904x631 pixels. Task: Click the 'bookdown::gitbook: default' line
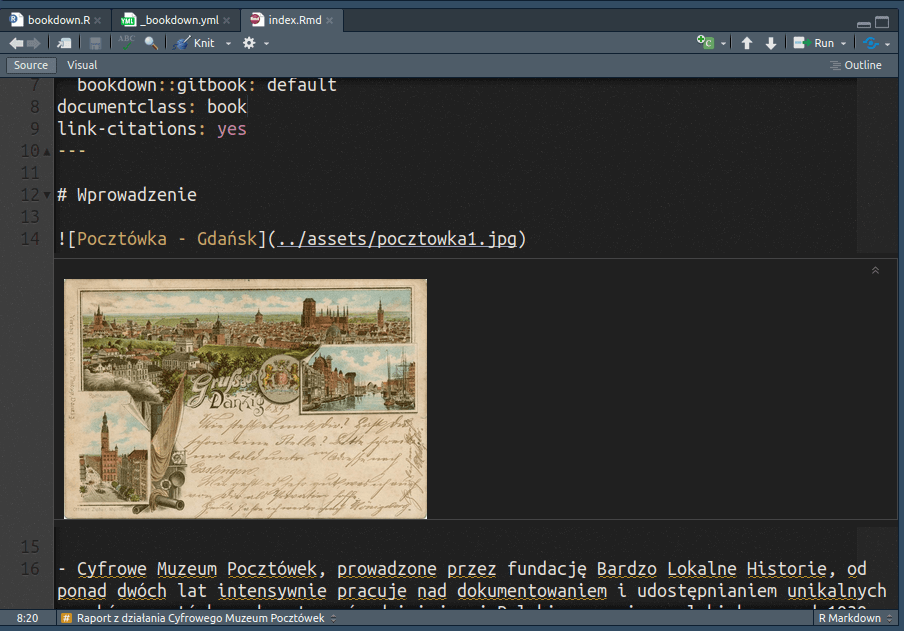206,85
